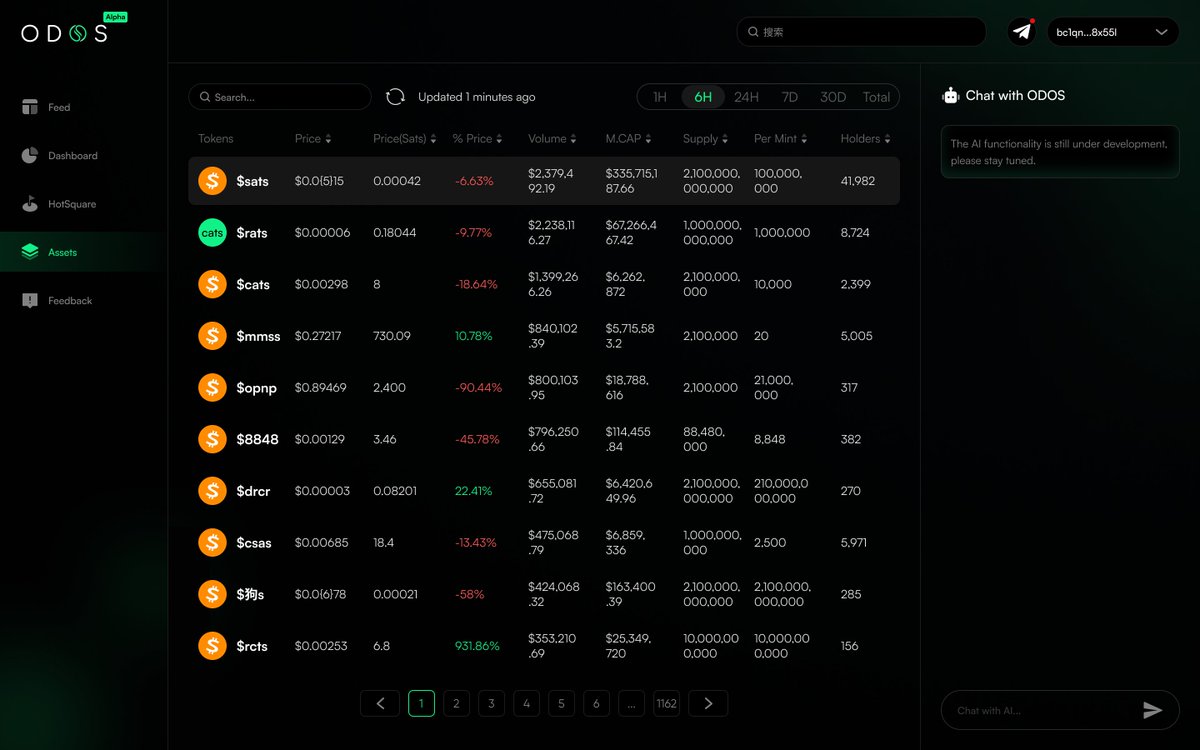The width and height of the screenshot is (1200, 750).
Task: Focus the top 搜索 search bar
Action: [x=862, y=32]
